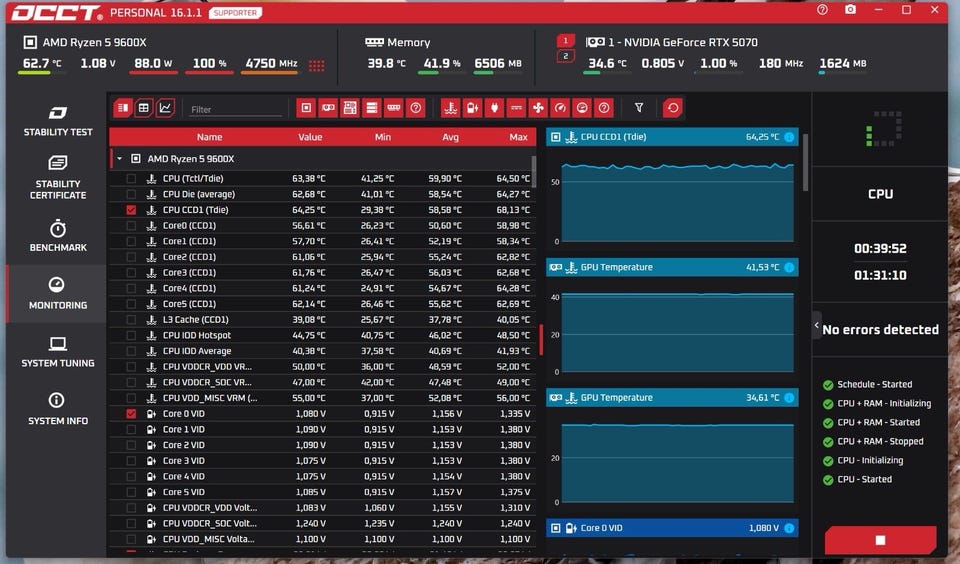The width and height of the screenshot is (960, 564).
Task: Uncheck the Core 0 VID checkbox
Action: (131, 414)
